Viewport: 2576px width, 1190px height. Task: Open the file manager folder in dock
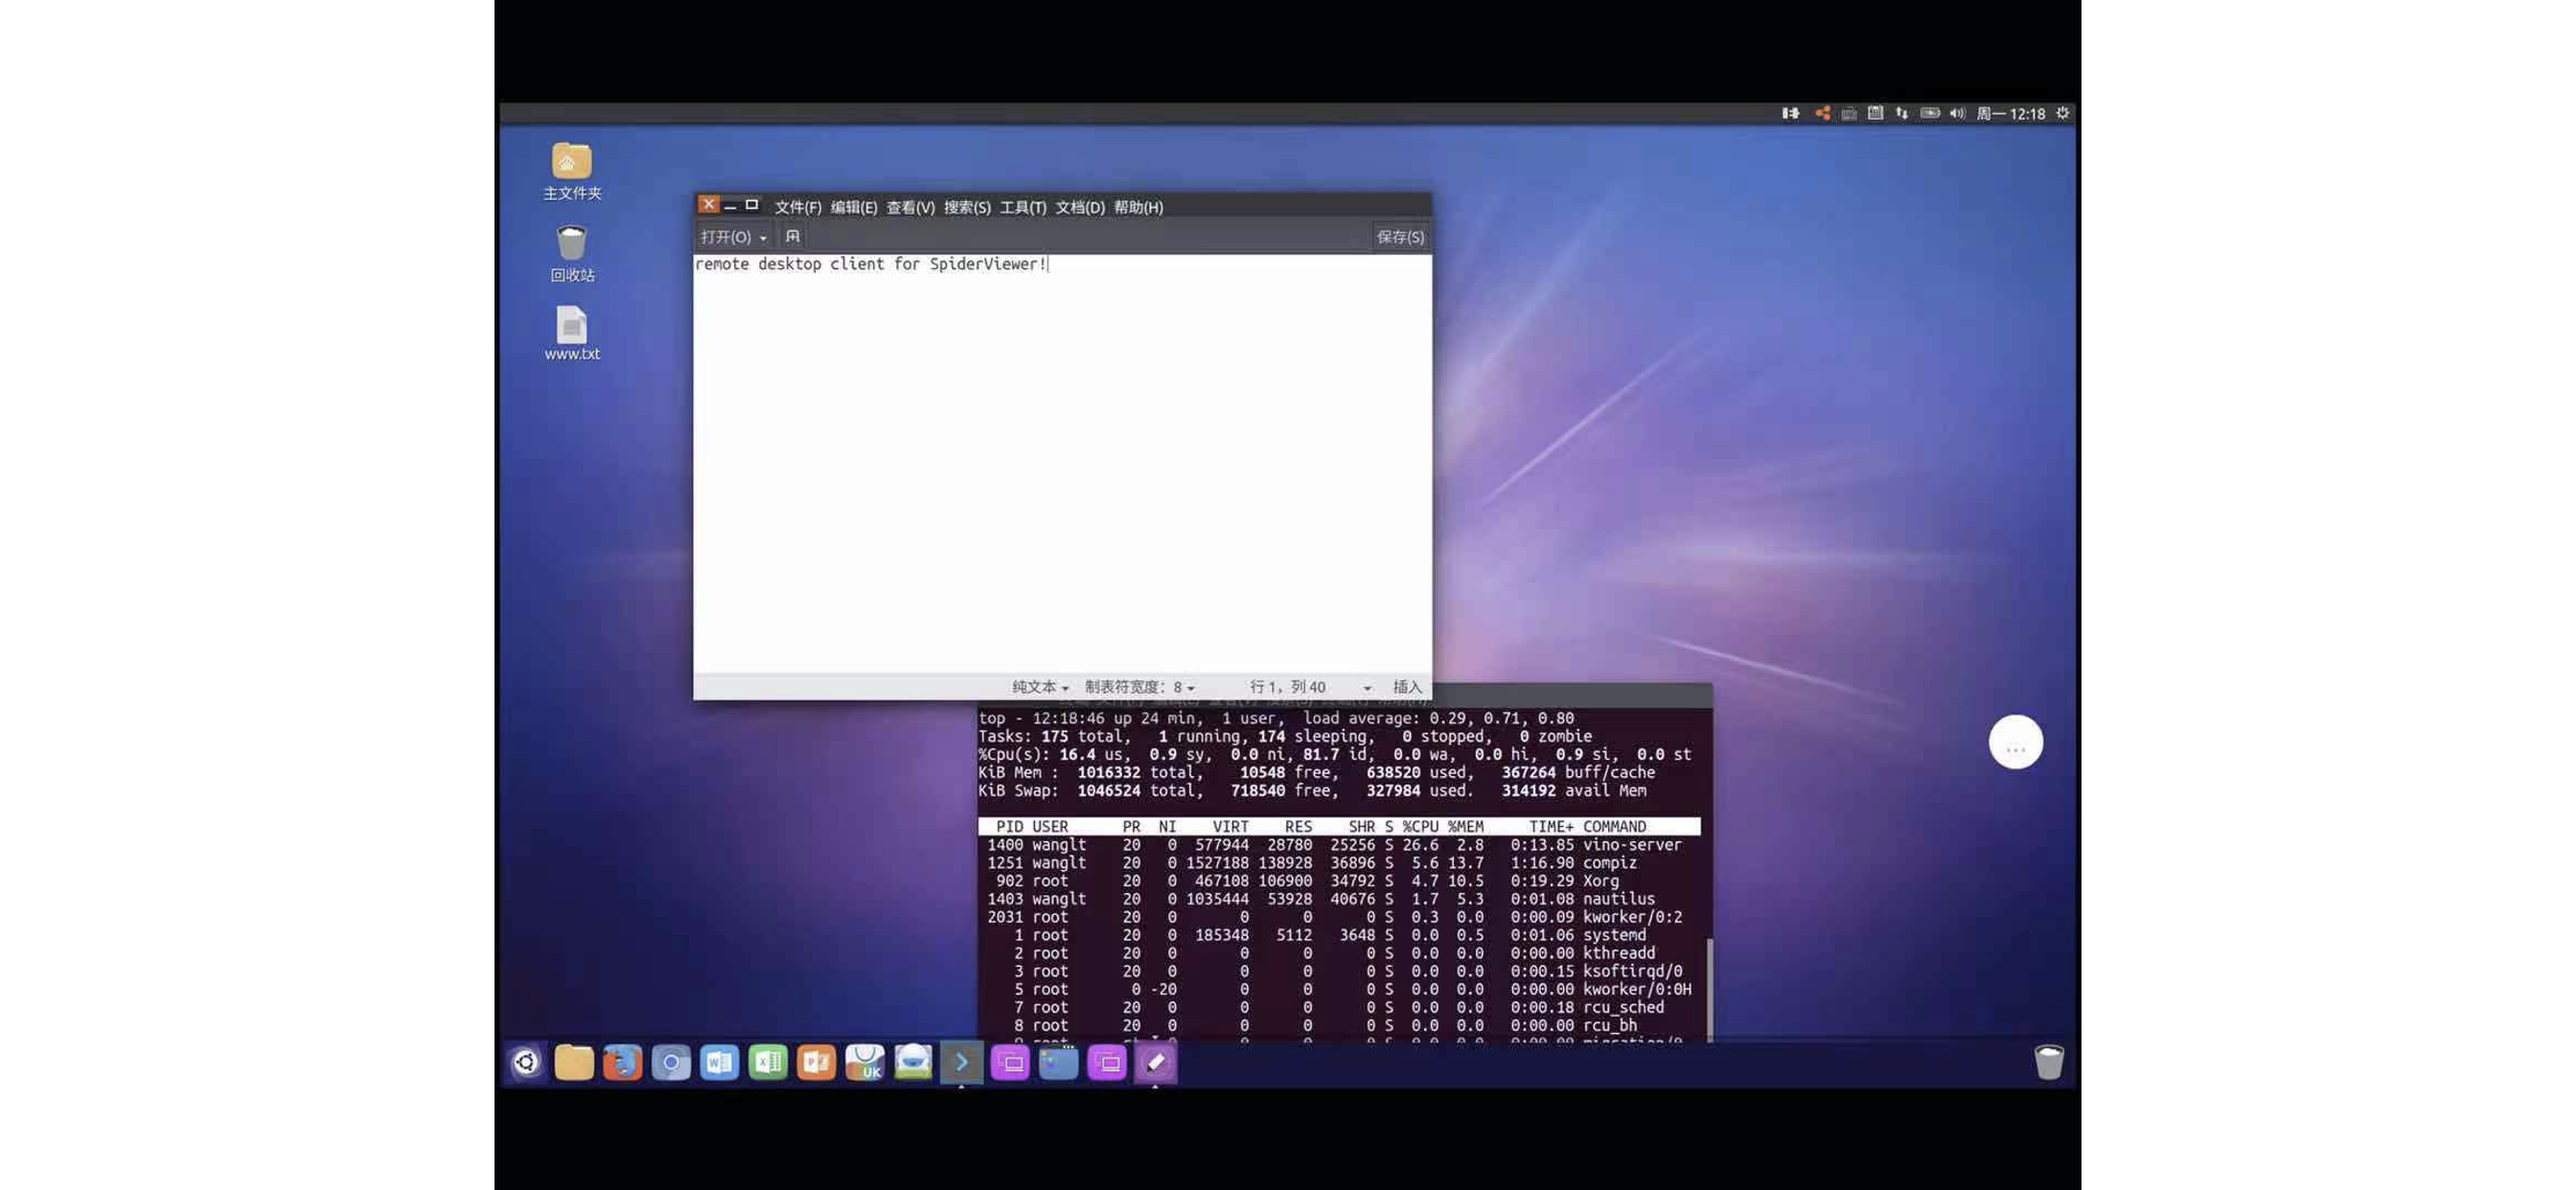pos(574,1062)
